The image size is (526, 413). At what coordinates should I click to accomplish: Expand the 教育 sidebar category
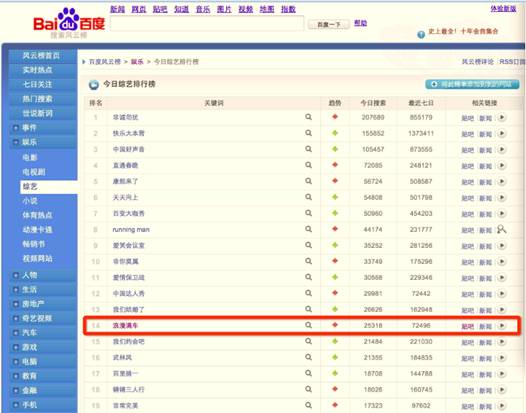15,376
